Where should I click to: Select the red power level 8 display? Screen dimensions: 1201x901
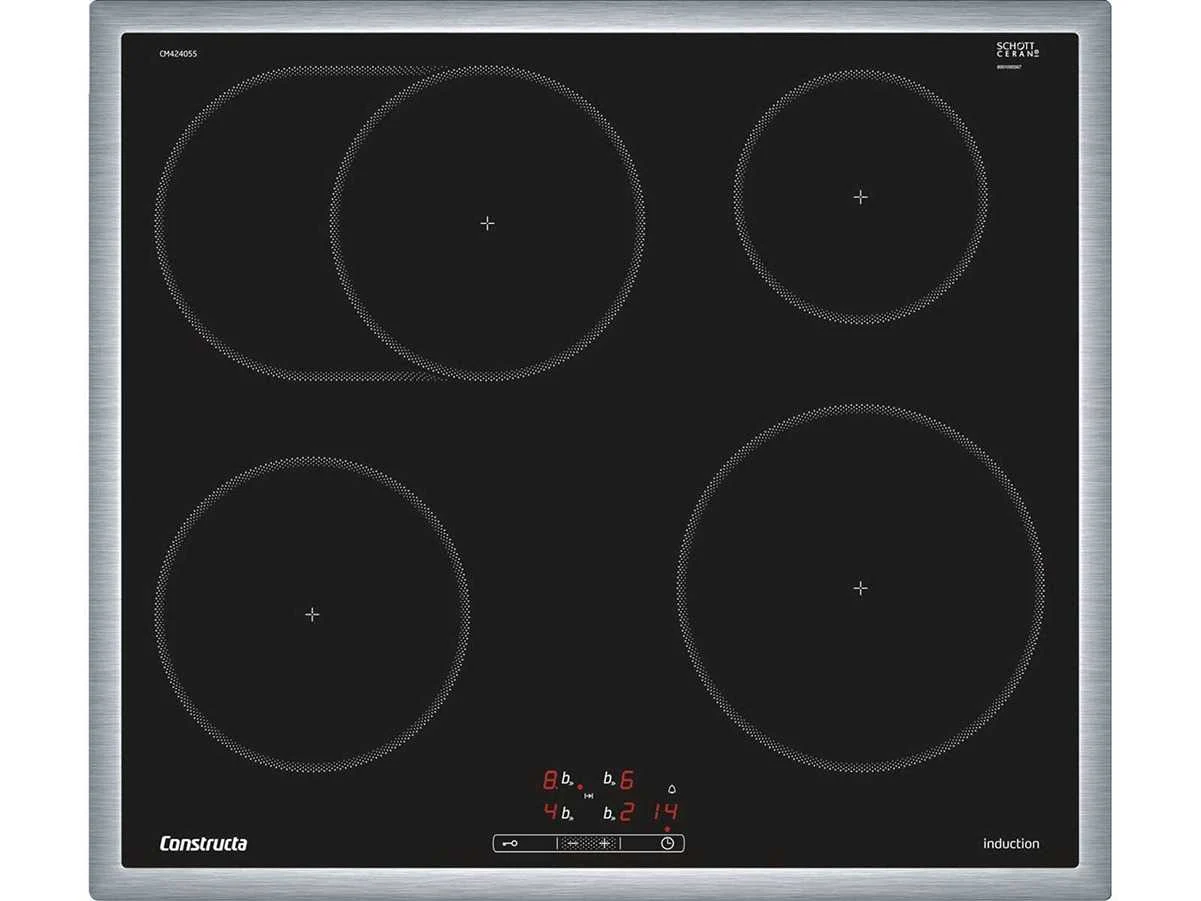(x=549, y=779)
